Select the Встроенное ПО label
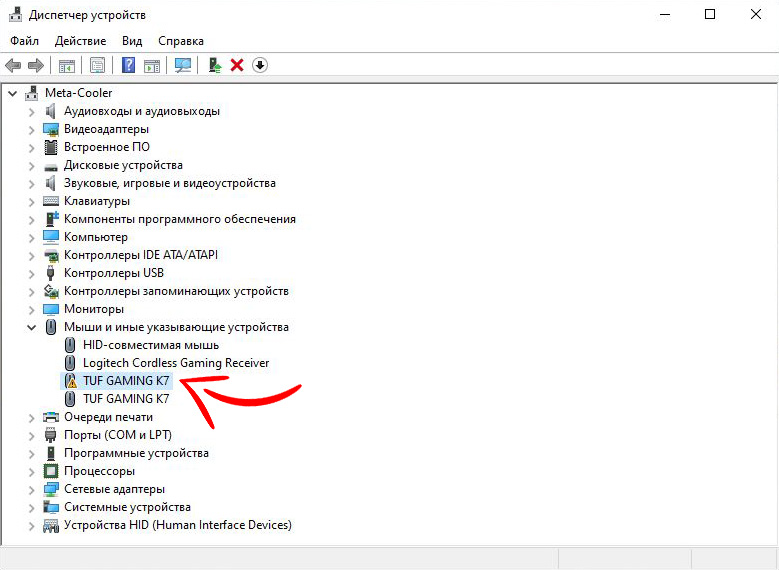Screen dimensions: 779x570 click(x=107, y=147)
